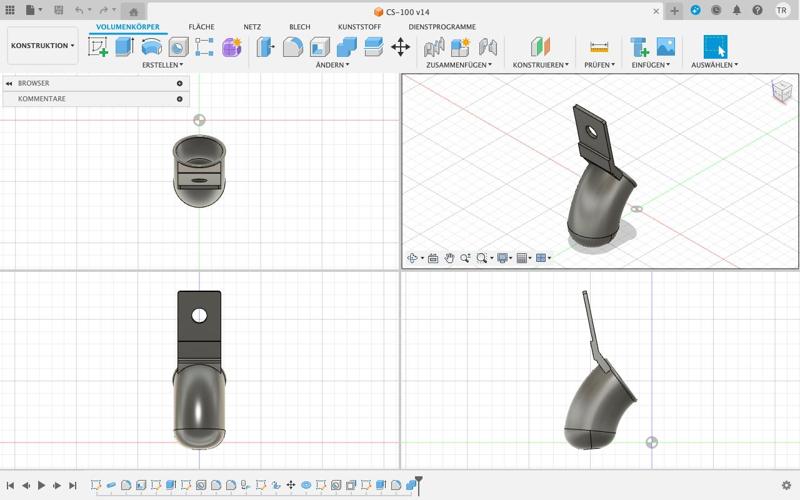
Task: Click the ViewCube in perspective viewport
Action: [x=780, y=91]
